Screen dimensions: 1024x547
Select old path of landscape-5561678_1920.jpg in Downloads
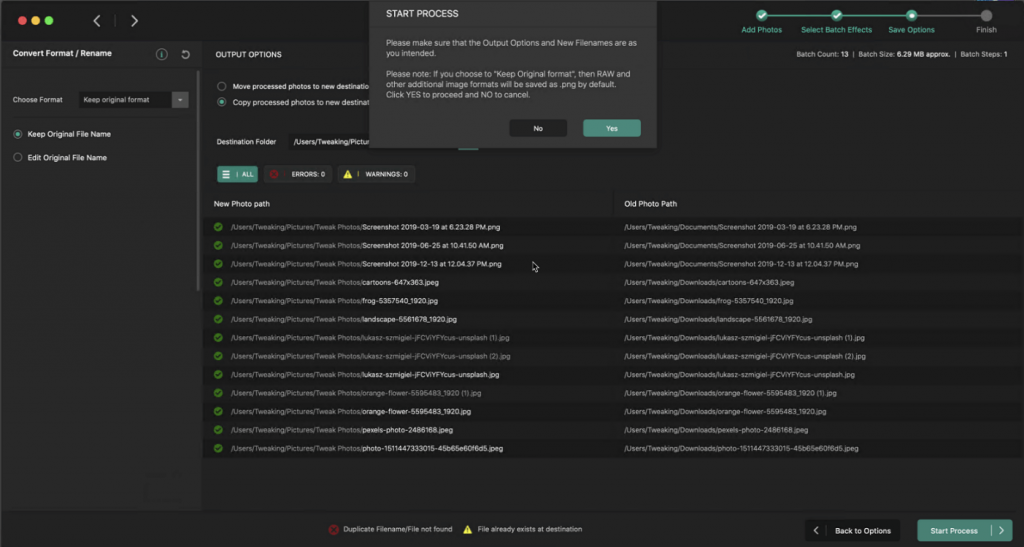point(718,319)
